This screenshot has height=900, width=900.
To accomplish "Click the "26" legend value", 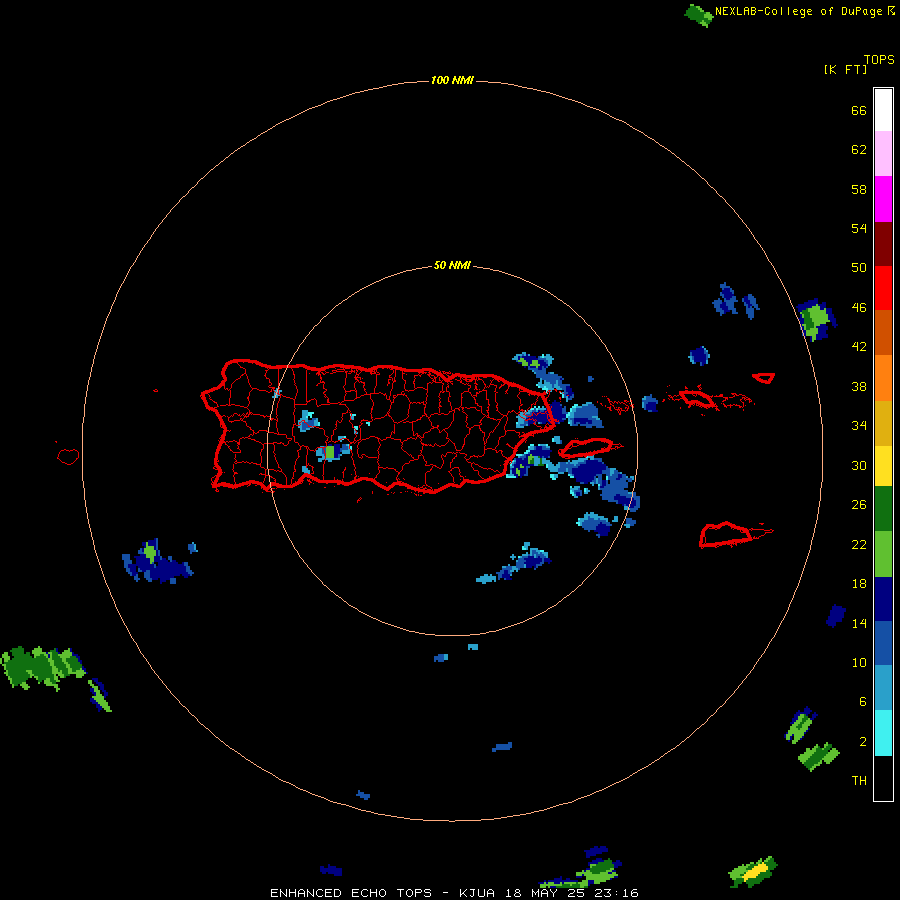I will pos(859,505).
